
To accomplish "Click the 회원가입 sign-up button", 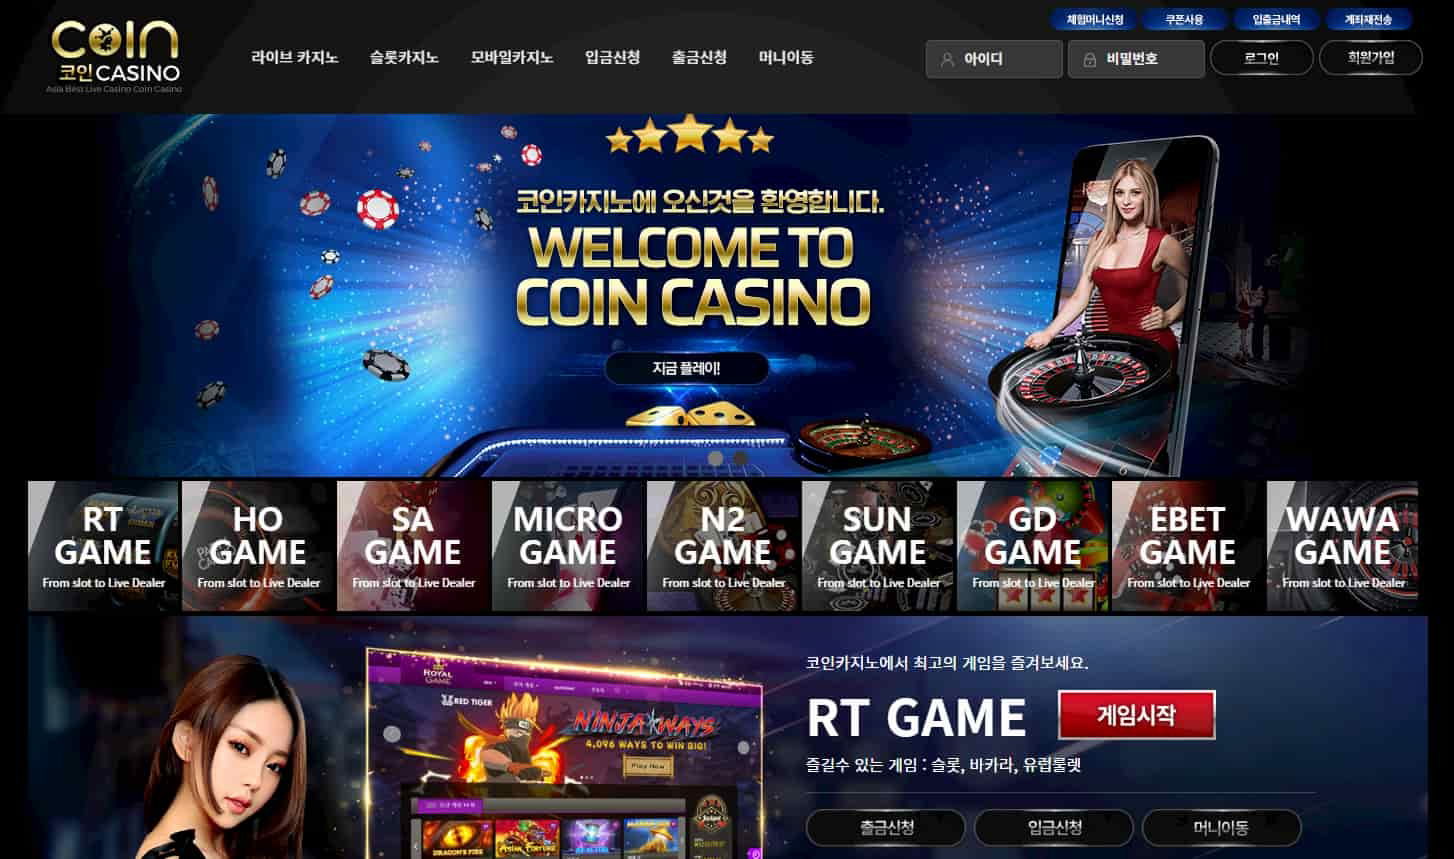I will point(1370,58).
